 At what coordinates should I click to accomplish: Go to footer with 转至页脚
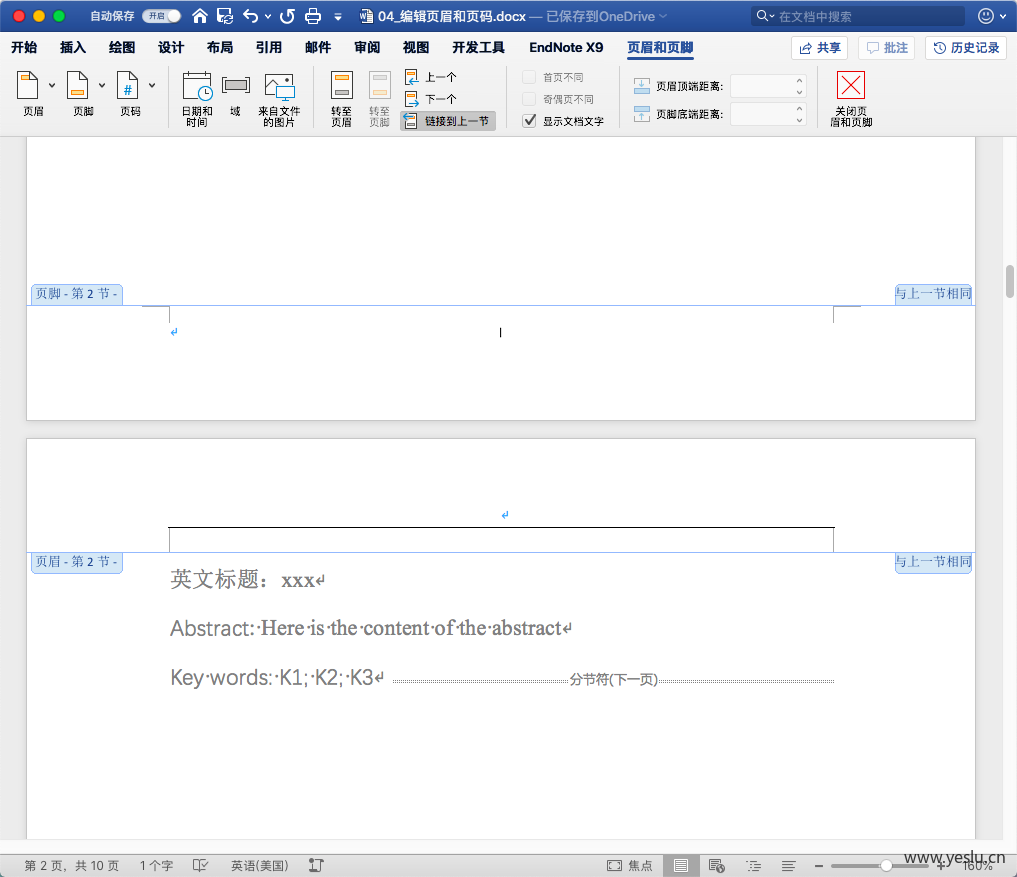pyautogui.click(x=379, y=99)
